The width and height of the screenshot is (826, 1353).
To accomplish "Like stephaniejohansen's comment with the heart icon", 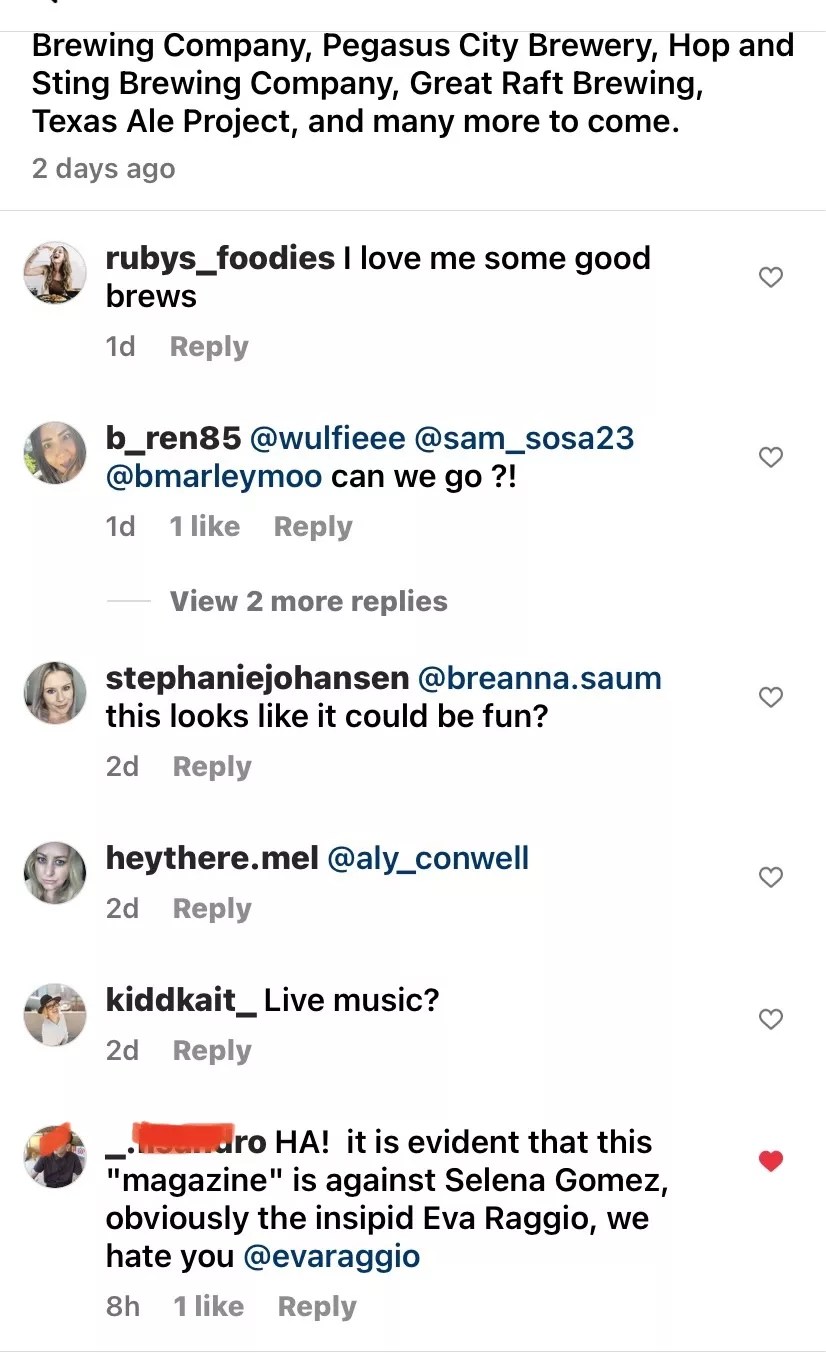I will [770, 697].
